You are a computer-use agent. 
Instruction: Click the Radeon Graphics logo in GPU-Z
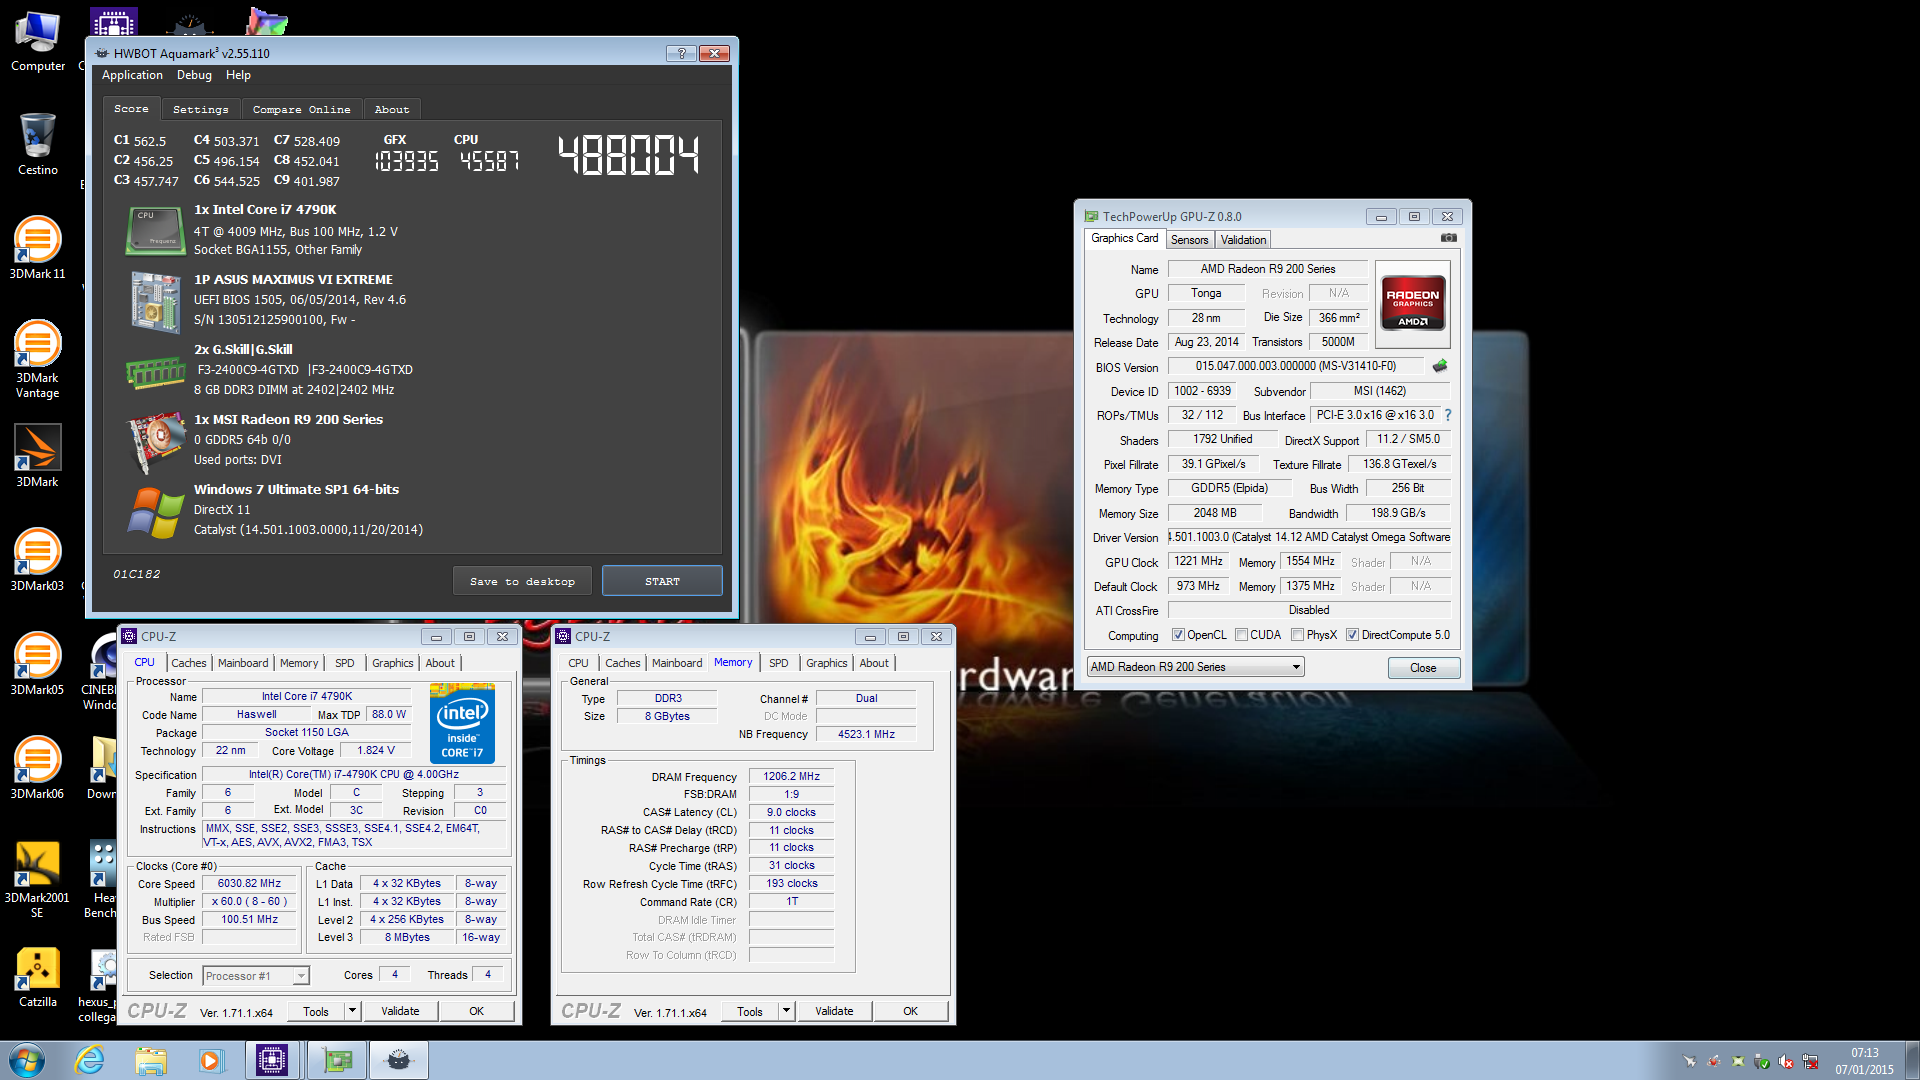tap(1412, 302)
